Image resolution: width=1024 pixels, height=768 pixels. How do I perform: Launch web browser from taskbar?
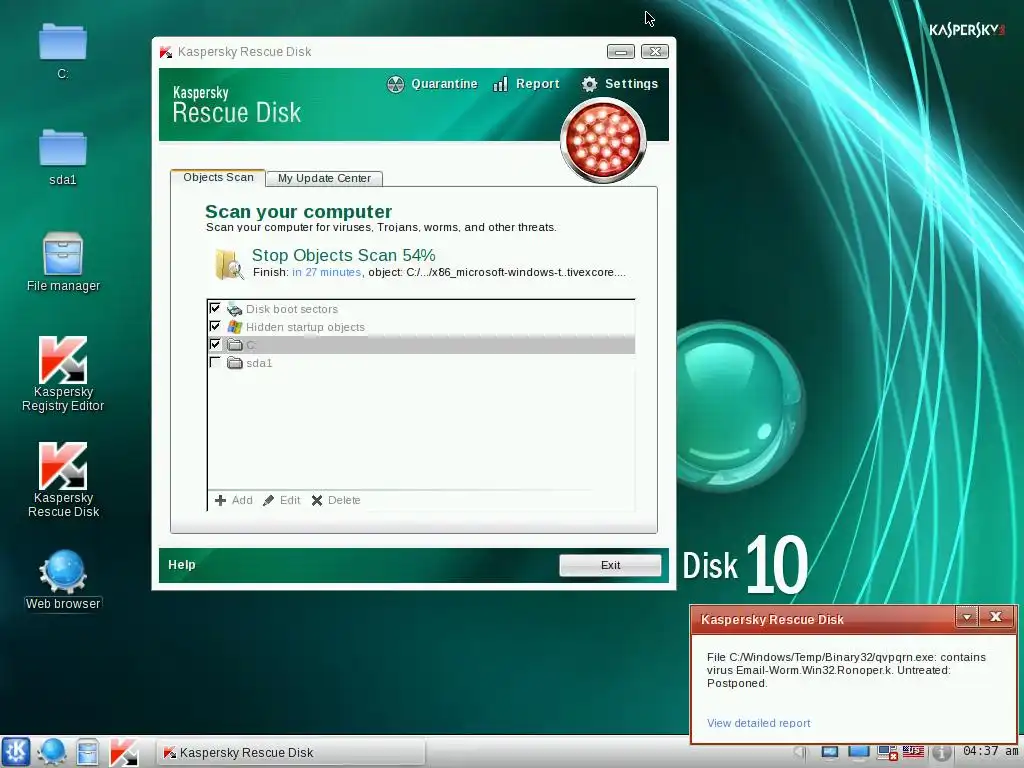click(51, 752)
